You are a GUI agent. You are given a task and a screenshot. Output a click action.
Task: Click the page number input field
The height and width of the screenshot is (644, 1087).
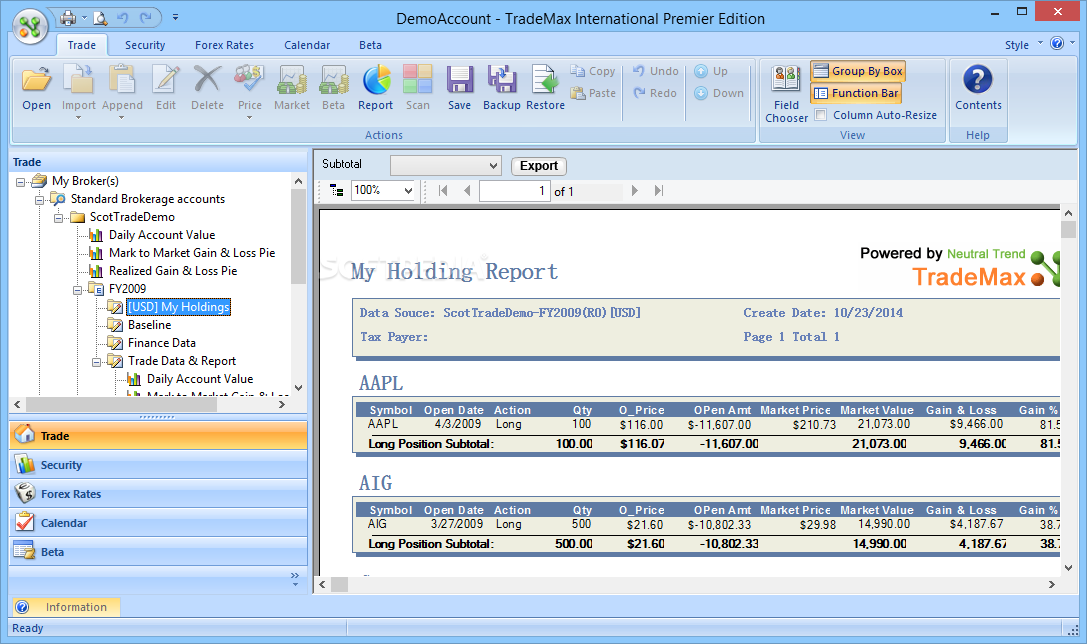[515, 191]
